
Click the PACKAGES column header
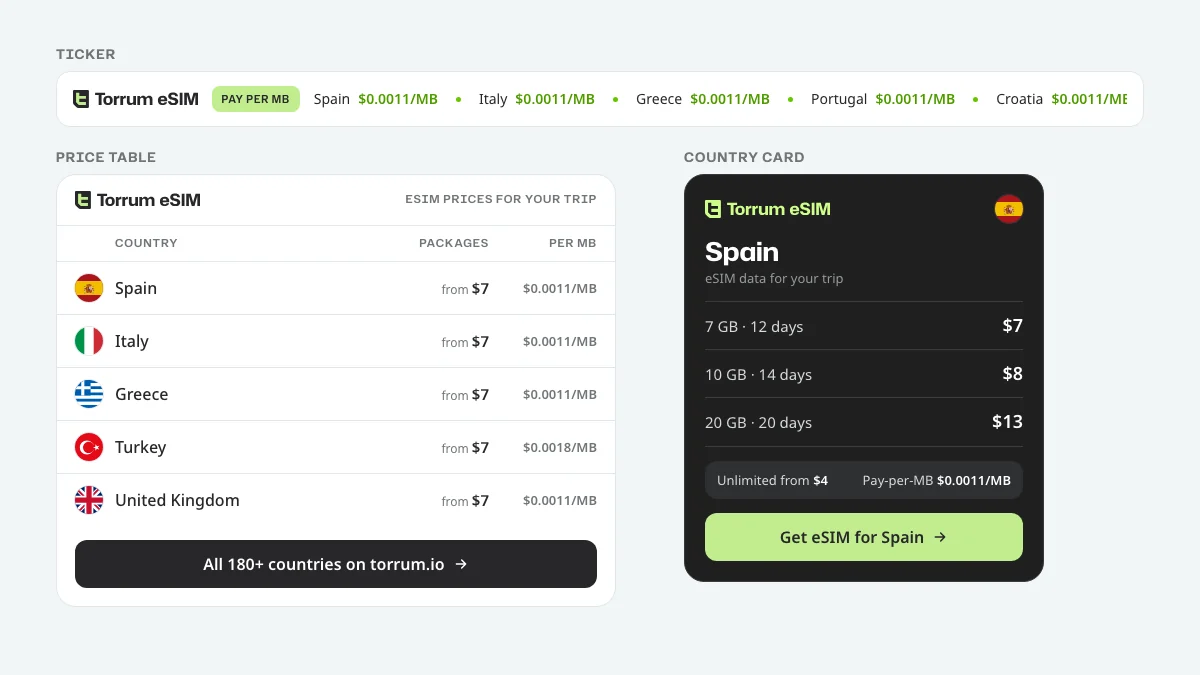(454, 243)
